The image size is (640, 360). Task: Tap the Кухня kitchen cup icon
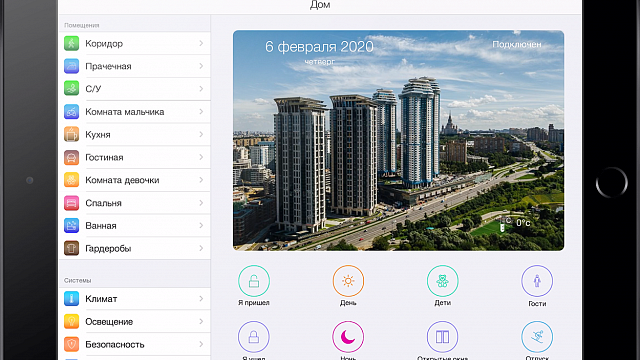tap(71, 134)
